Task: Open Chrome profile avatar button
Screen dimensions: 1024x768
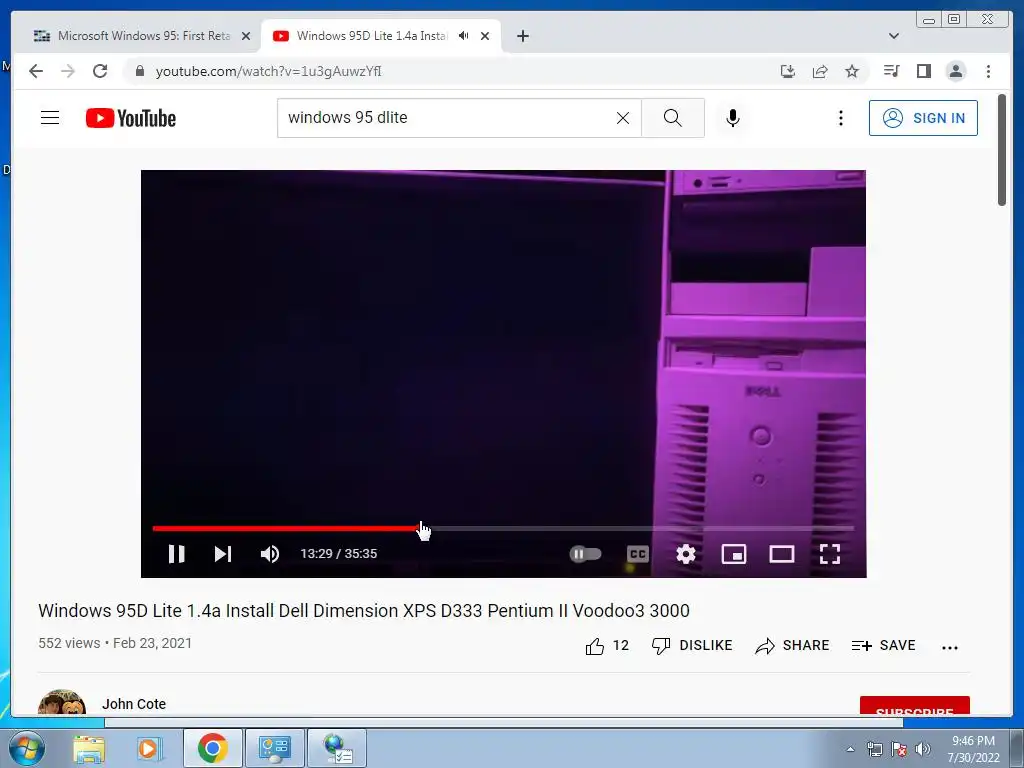Action: pos(955,71)
